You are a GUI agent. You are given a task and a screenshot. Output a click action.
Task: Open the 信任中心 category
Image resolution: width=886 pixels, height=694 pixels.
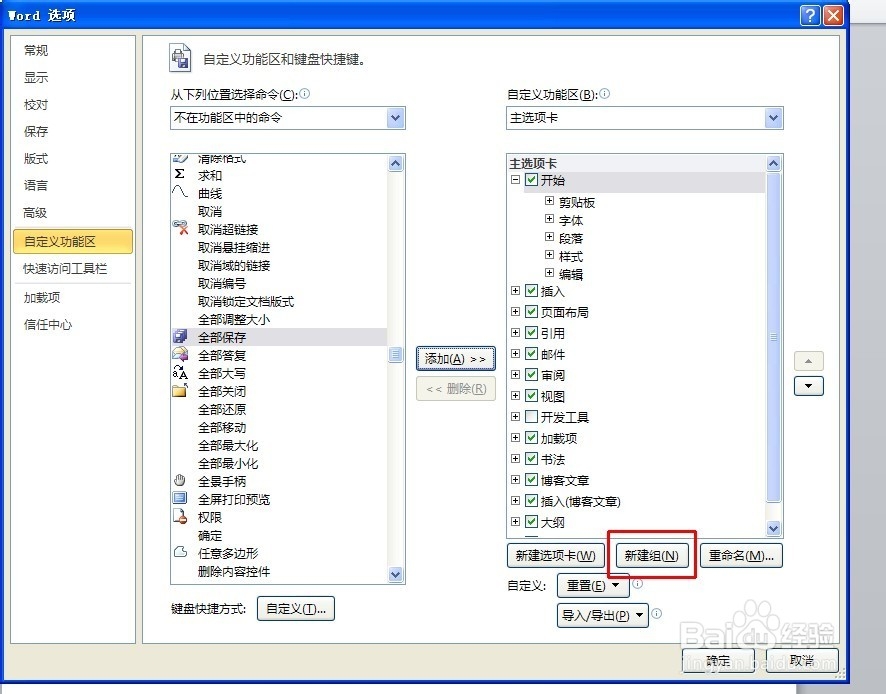[x=48, y=324]
